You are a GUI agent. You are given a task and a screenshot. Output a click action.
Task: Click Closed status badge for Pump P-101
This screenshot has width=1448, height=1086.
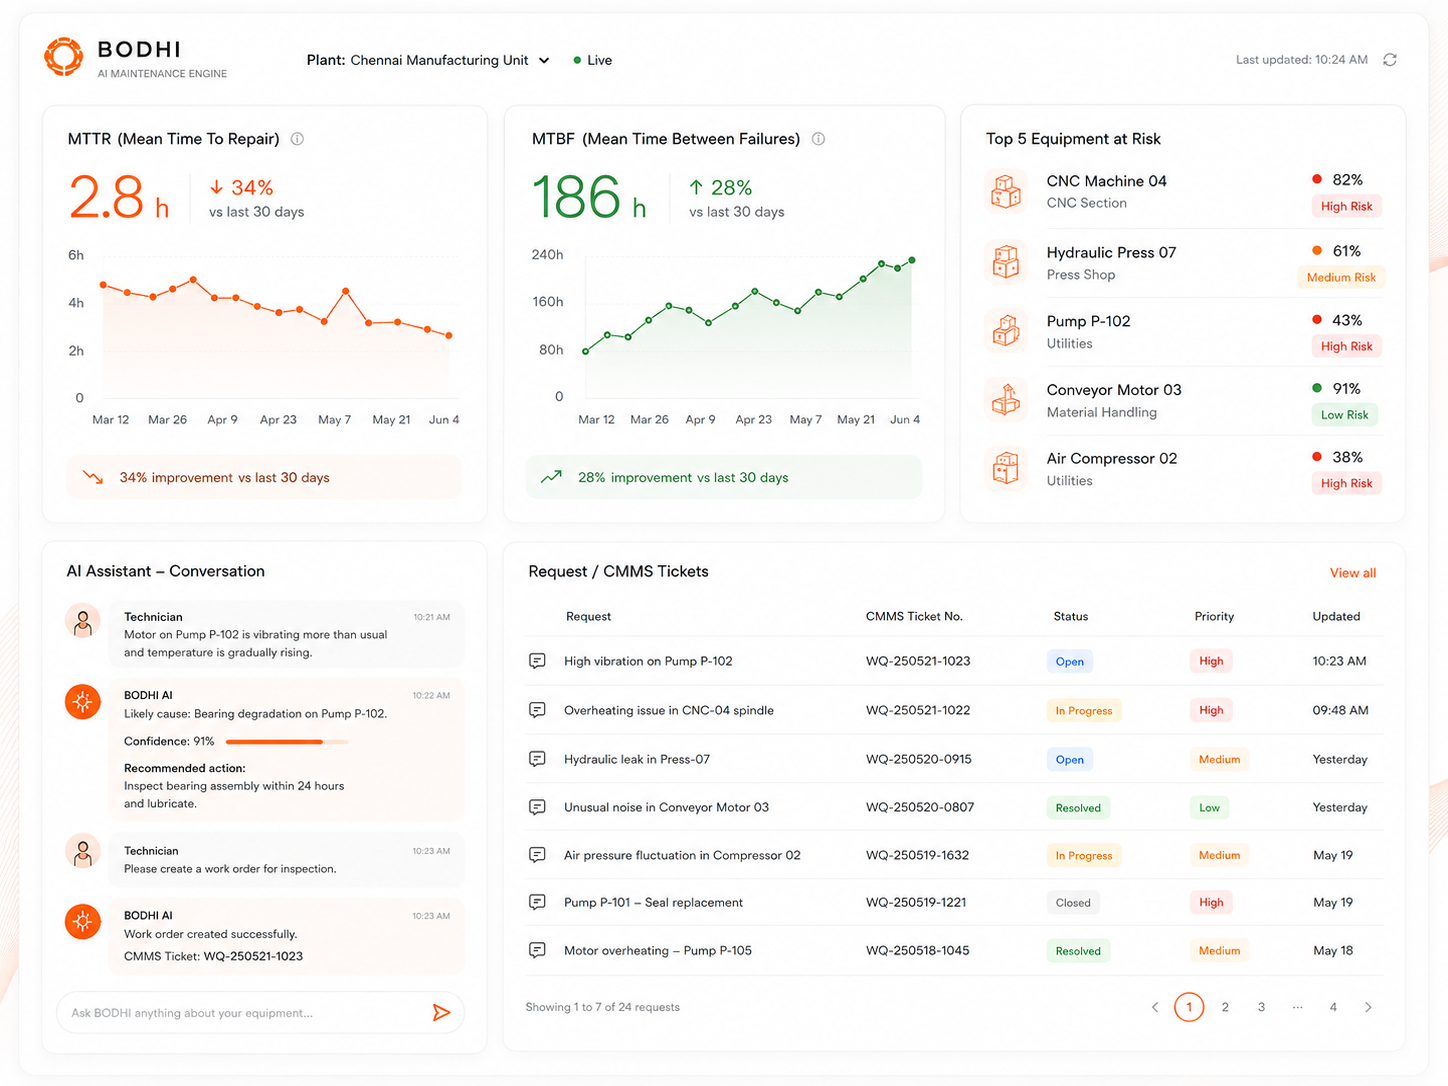pyautogui.click(x=1073, y=903)
